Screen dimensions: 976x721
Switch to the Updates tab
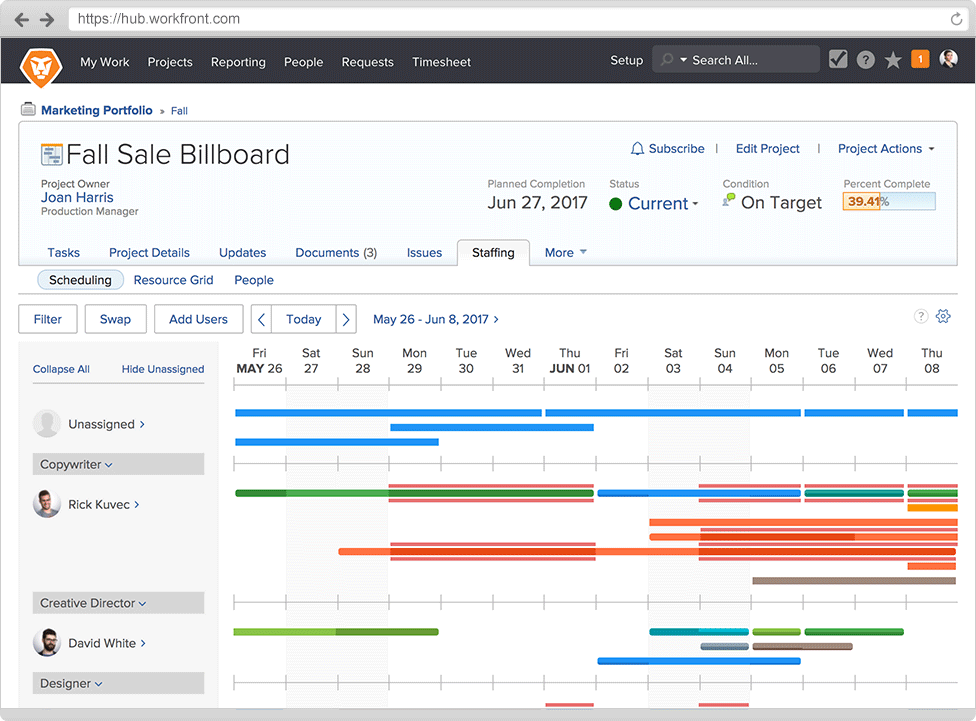(242, 253)
